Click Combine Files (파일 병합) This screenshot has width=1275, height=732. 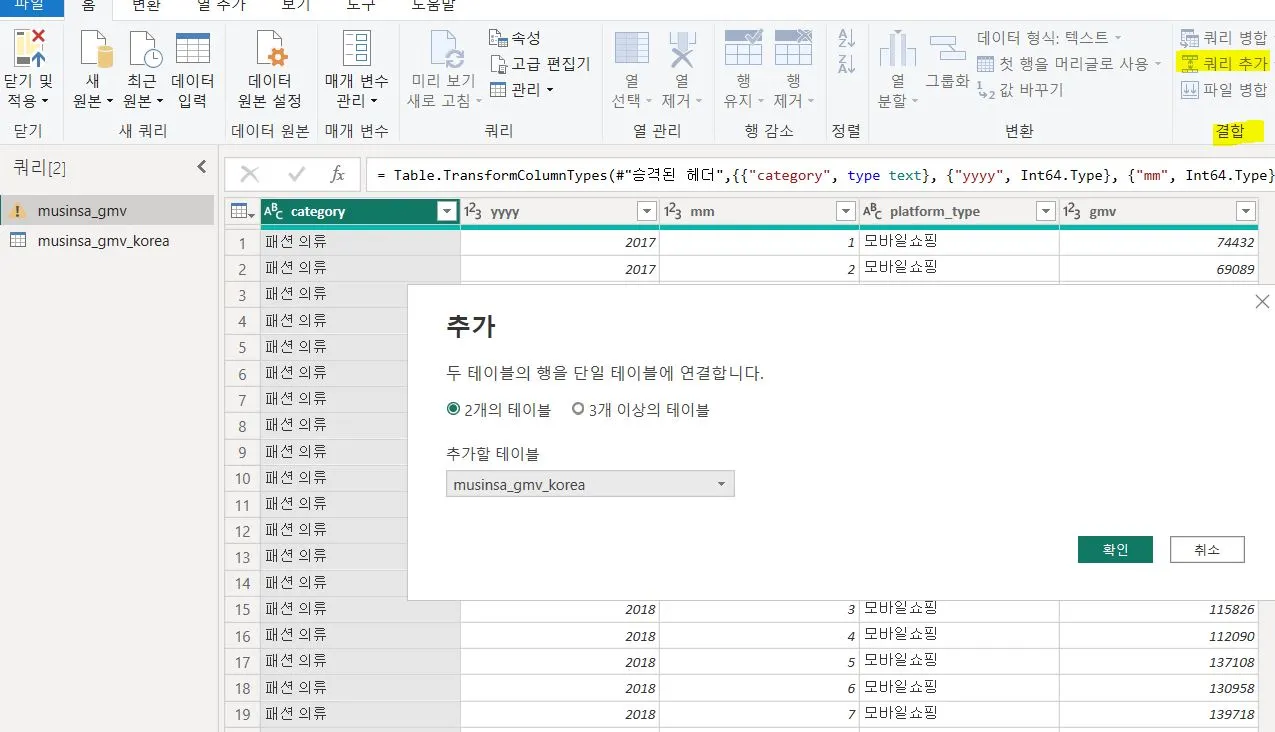point(1224,90)
